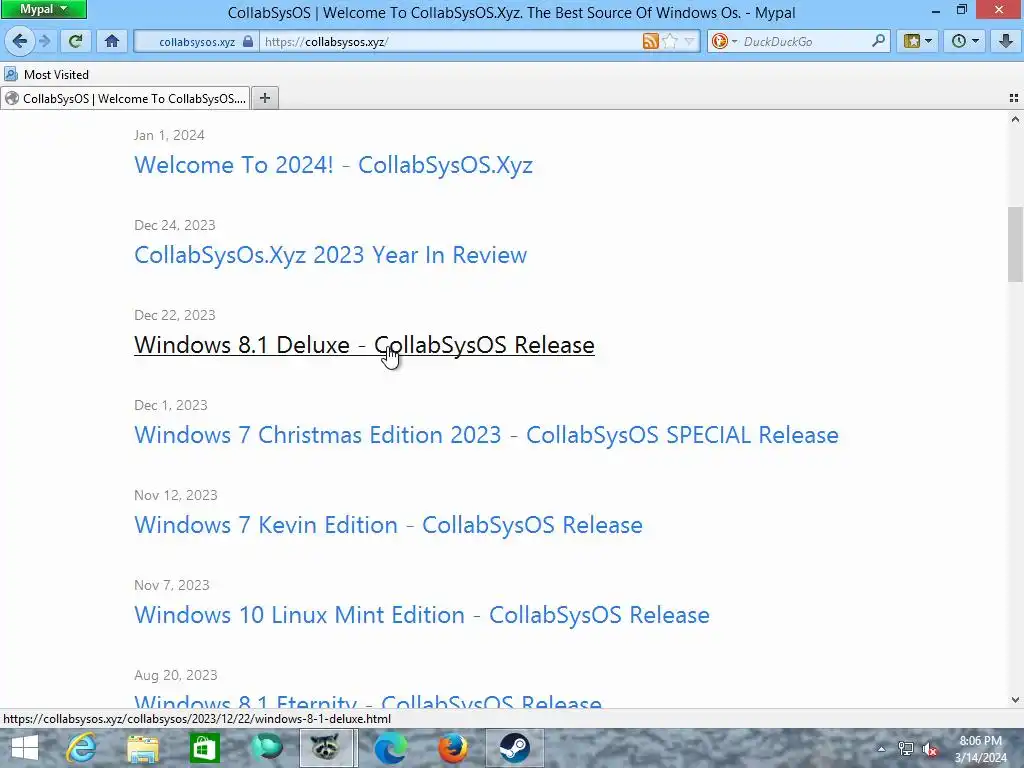Open CollabSysOs.Xyz 2023 Year In Review

click(x=330, y=255)
